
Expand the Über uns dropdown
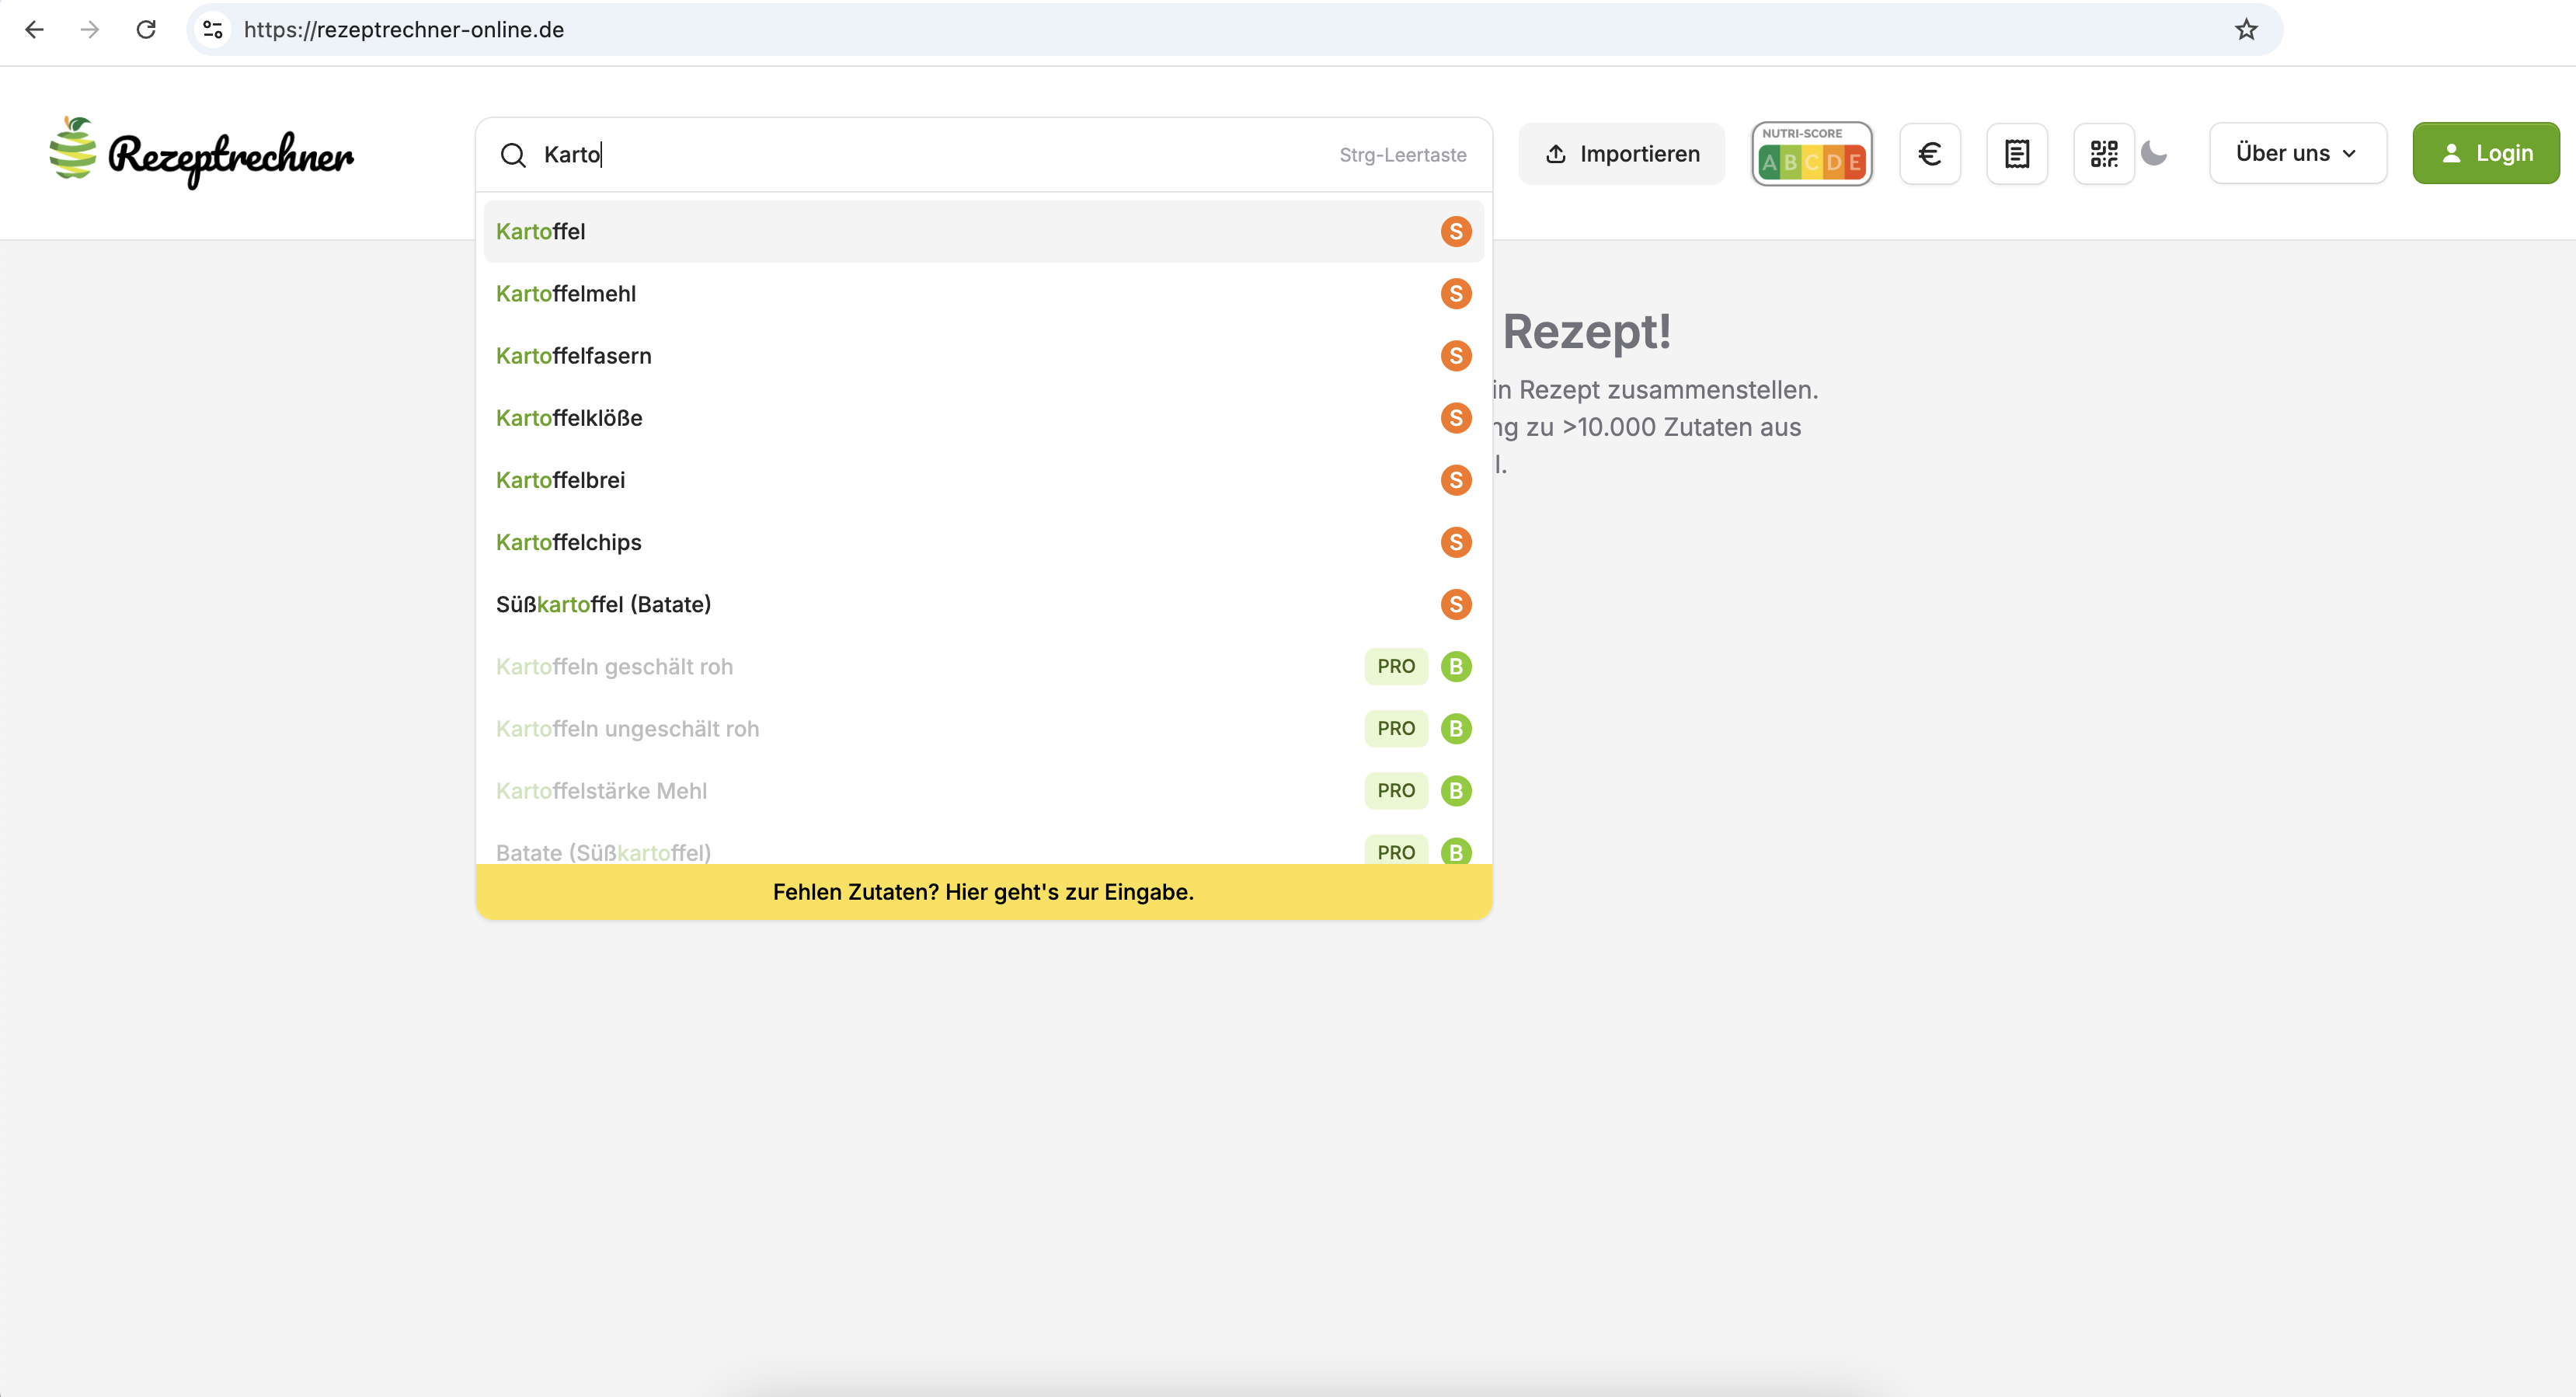[x=2297, y=153]
